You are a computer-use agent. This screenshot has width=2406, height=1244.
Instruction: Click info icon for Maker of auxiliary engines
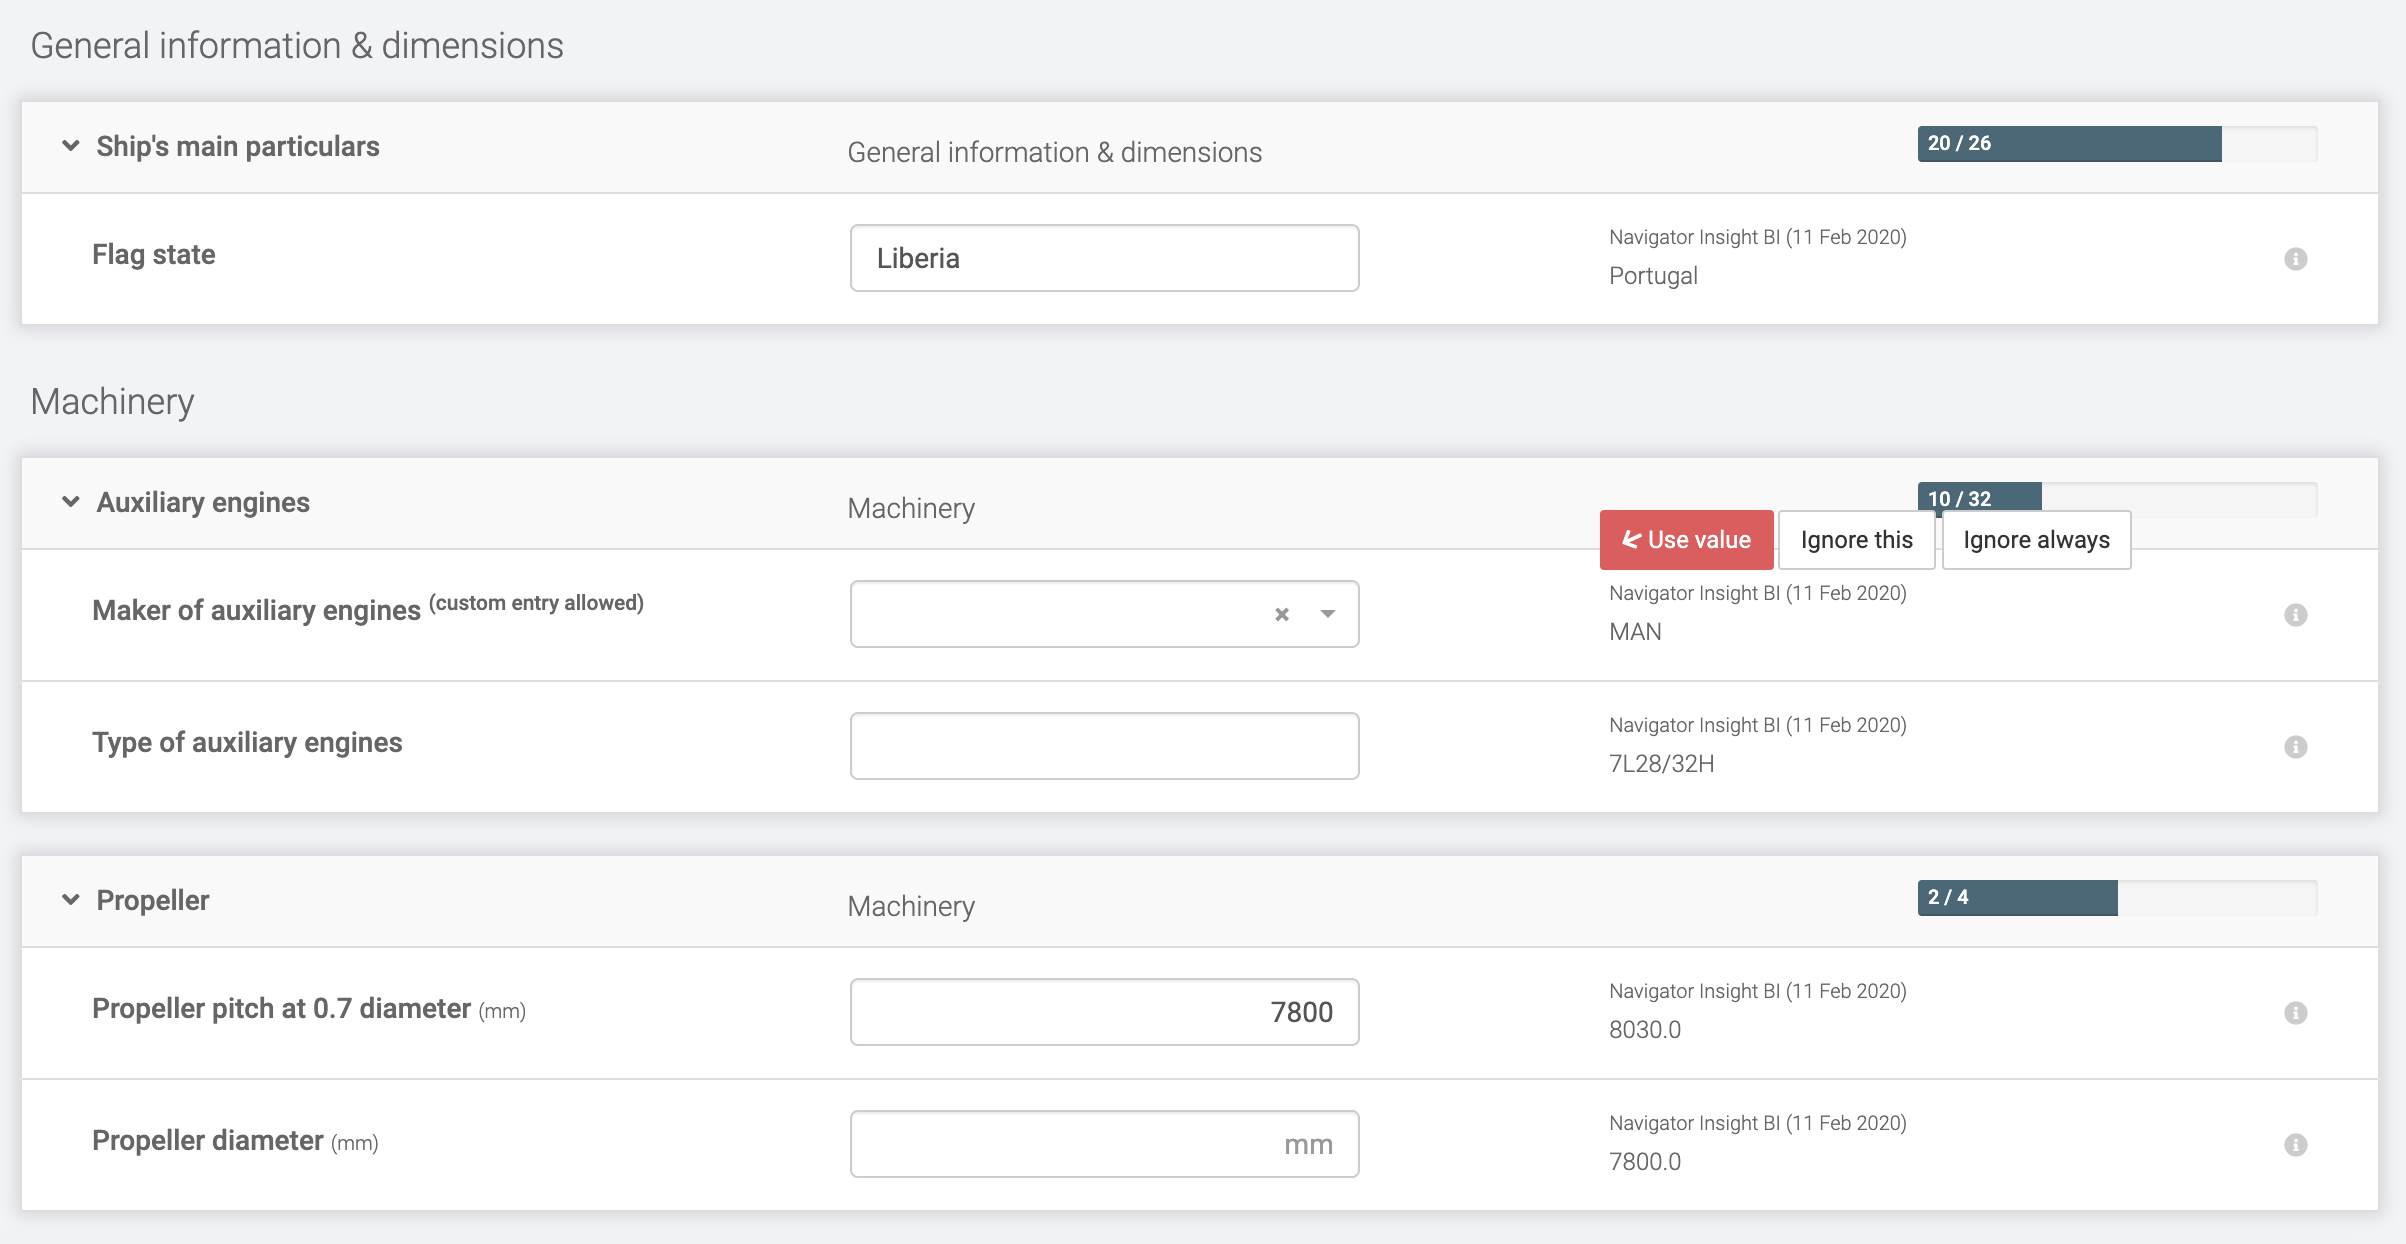pos(2295,615)
